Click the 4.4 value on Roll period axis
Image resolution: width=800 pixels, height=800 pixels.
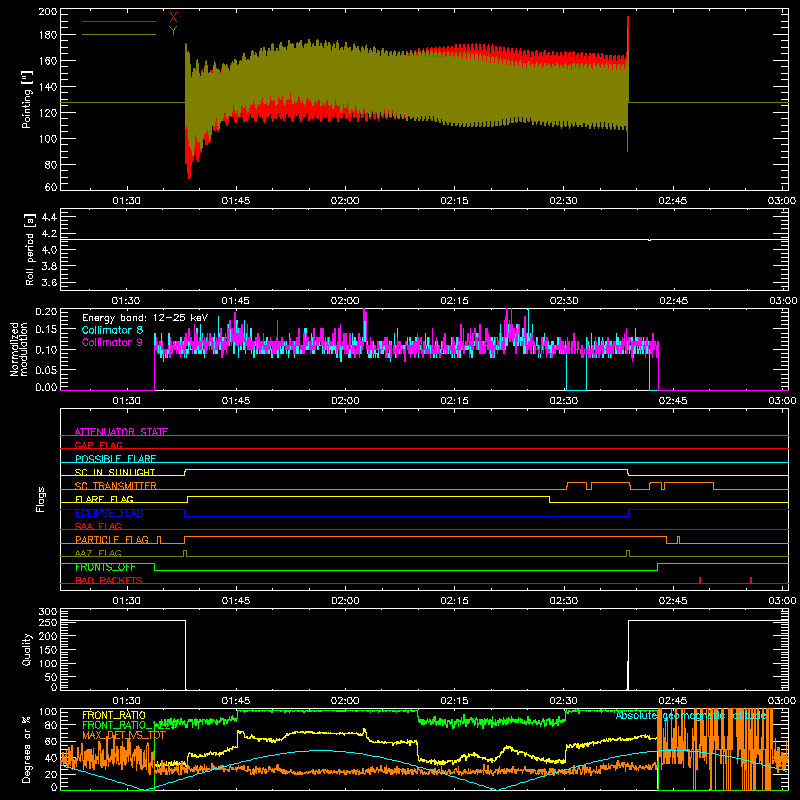[48, 217]
